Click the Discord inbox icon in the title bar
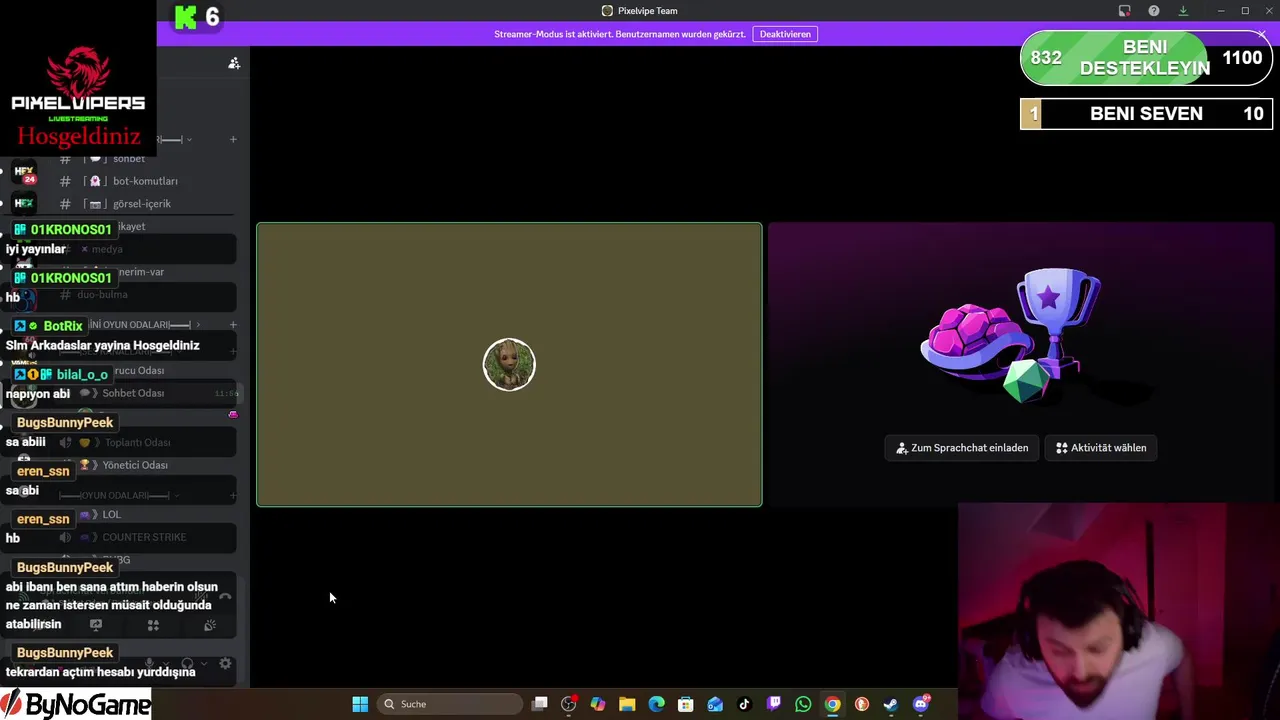1280x720 pixels. (x=1125, y=11)
